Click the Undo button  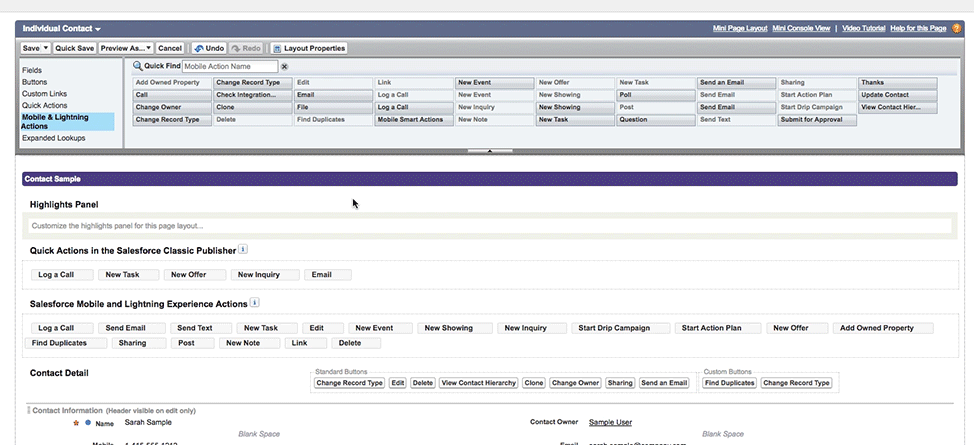tap(208, 48)
